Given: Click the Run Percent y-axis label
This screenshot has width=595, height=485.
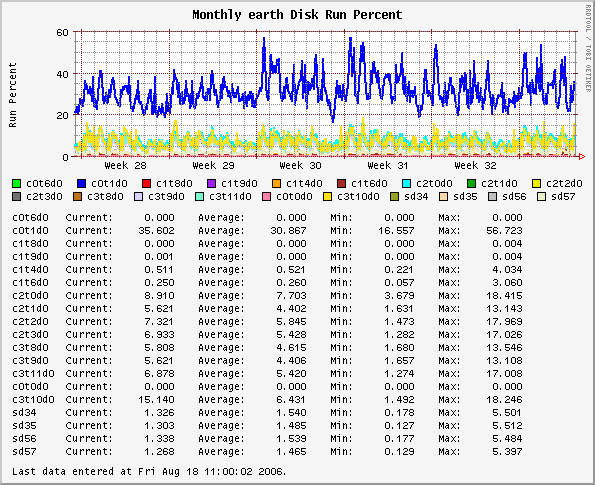Looking at the screenshot, I should (x=13, y=95).
